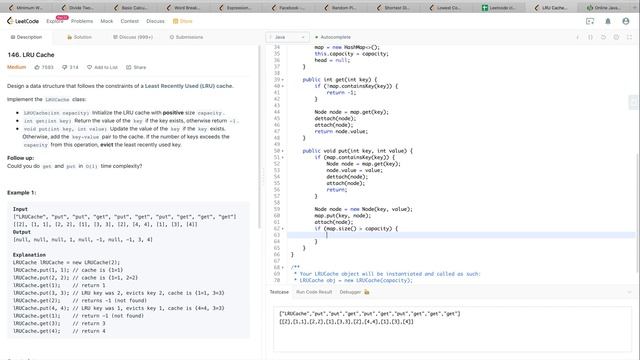Open the editor settings gear
The width and height of the screenshot is (640, 360).
[x=616, y=37]
